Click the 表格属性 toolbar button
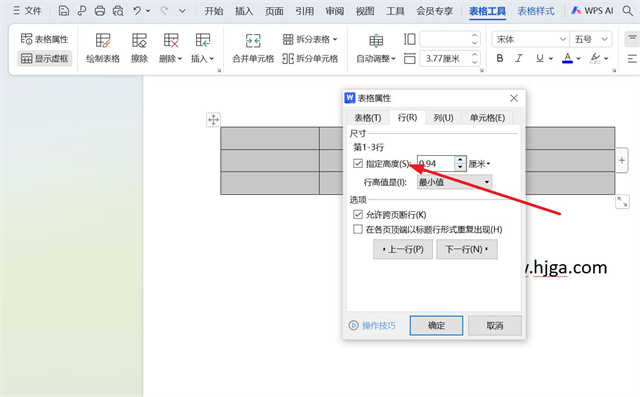Screen dimensions: 640x397 coord(44,39)
